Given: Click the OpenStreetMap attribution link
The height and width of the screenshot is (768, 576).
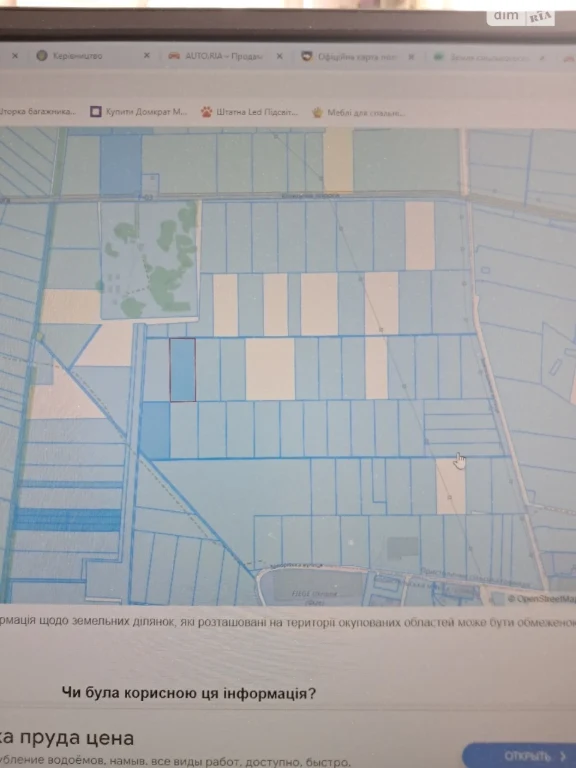Looking at the screenshot, I should click(541, 599).
